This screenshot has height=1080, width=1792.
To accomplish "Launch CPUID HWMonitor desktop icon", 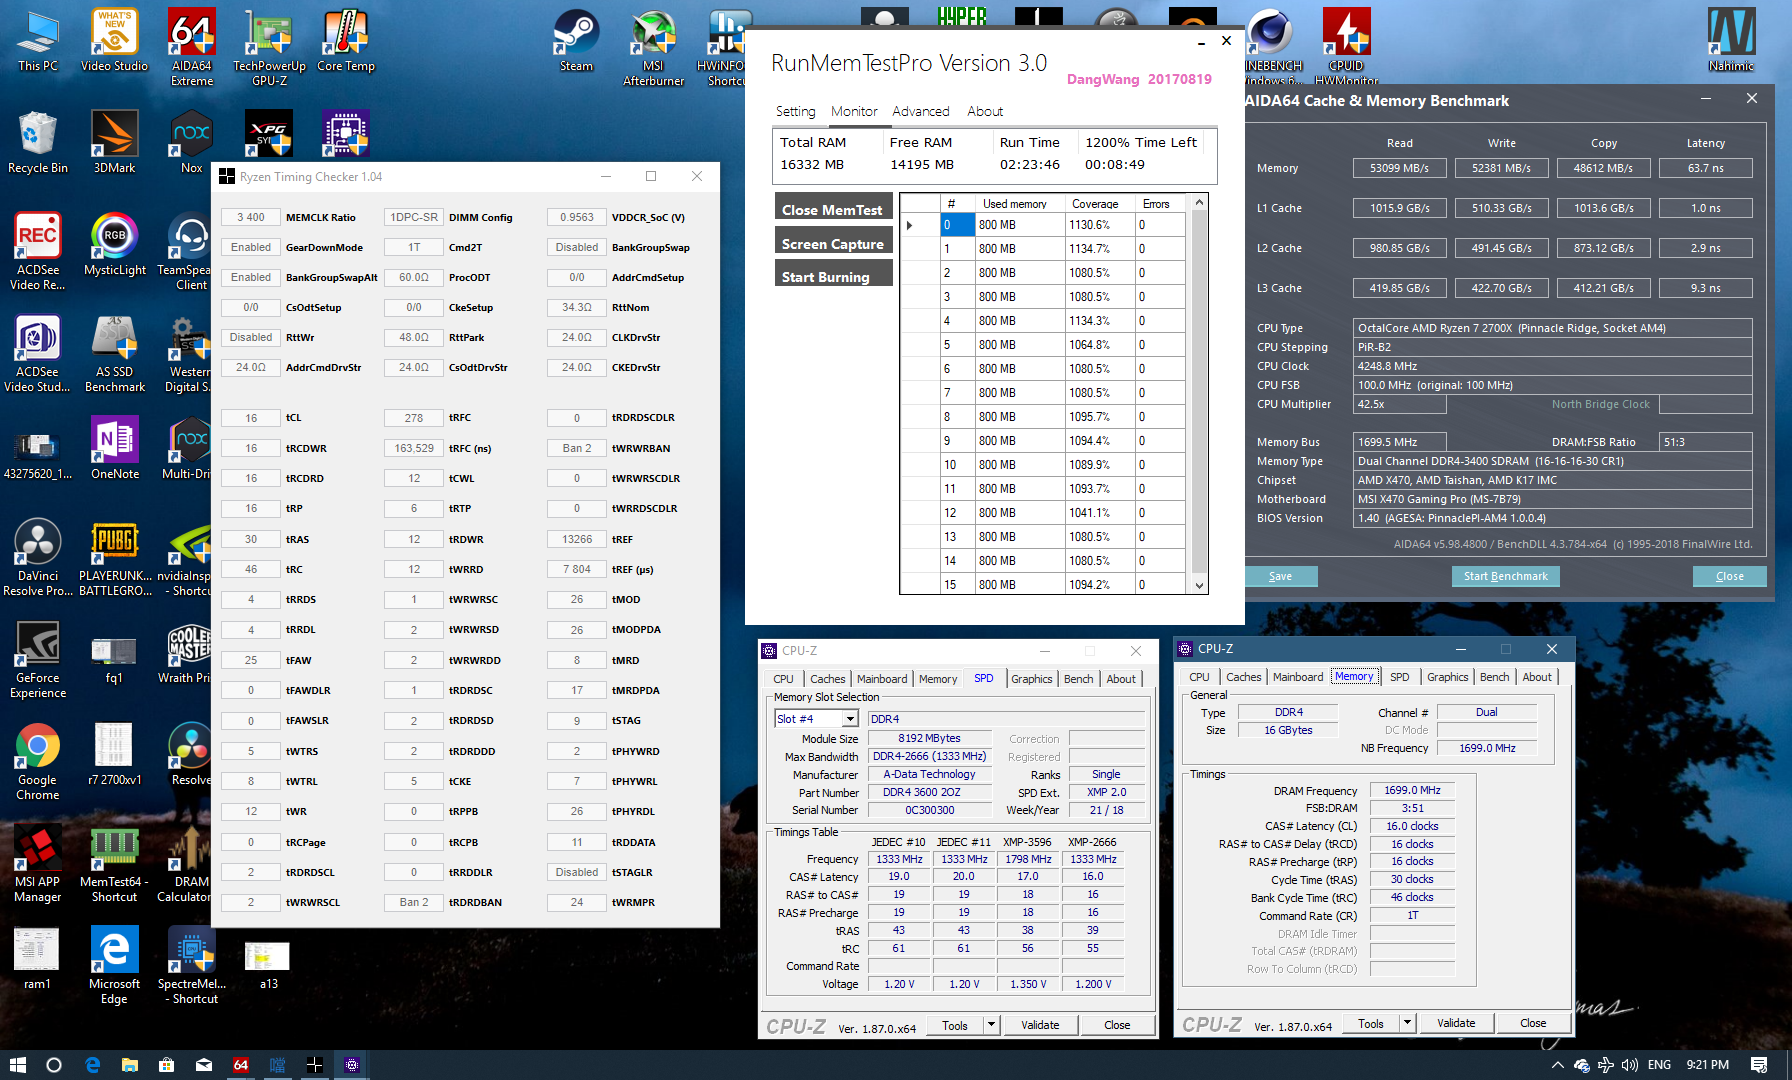I will pyautogui.click(x=1346, y=48).
